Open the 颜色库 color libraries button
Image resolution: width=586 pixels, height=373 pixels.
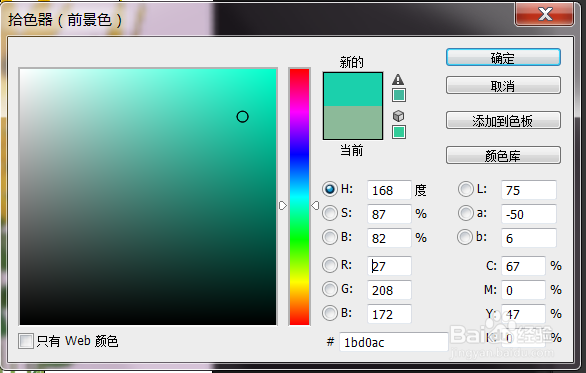coord(503,155)
